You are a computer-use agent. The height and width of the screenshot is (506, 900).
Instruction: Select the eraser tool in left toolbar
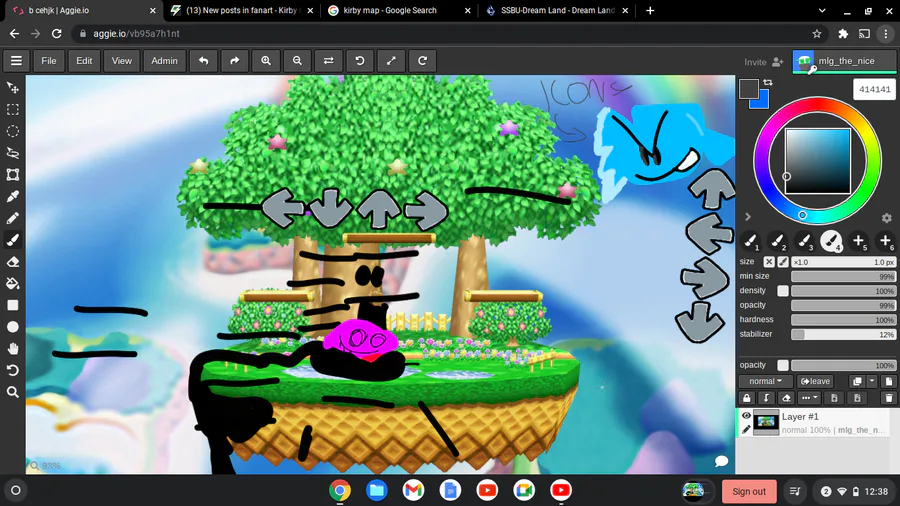point(13,262)
